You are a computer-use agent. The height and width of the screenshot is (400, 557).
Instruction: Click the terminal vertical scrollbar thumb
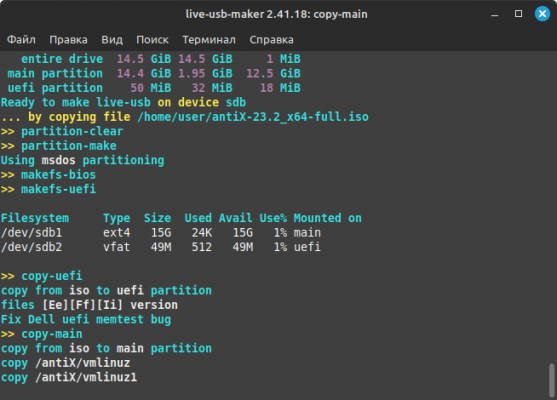pyautogui.click(x=551, y=379)
